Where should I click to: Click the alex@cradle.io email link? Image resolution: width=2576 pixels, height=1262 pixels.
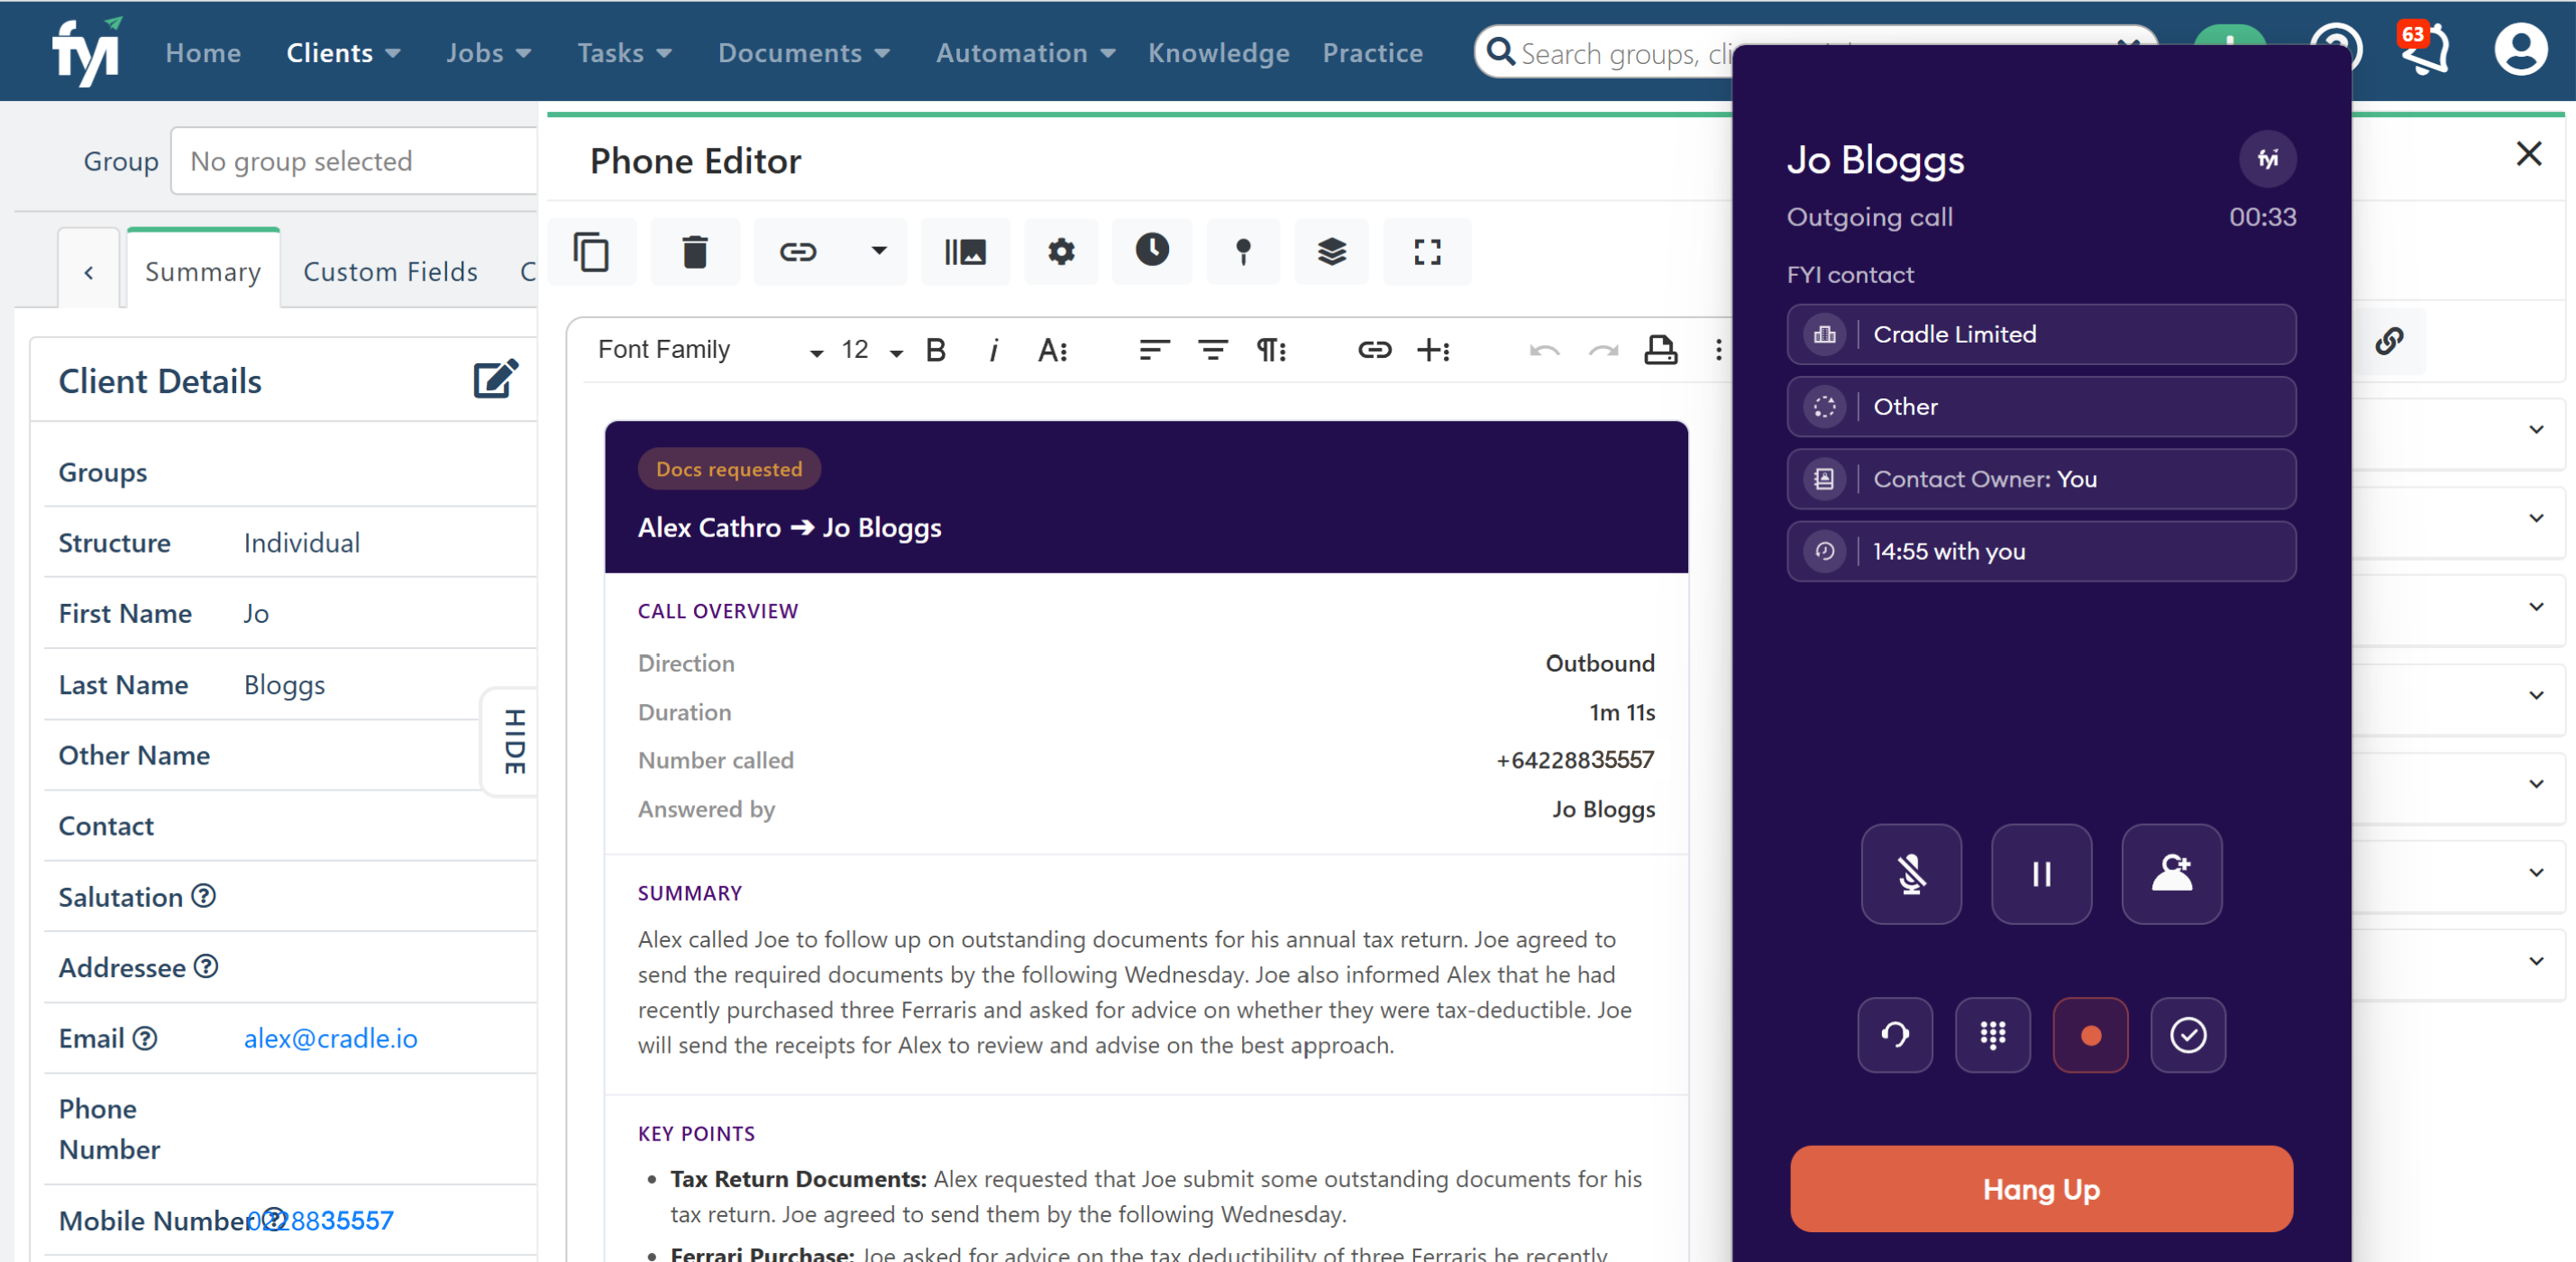[x=330, y=1038]
